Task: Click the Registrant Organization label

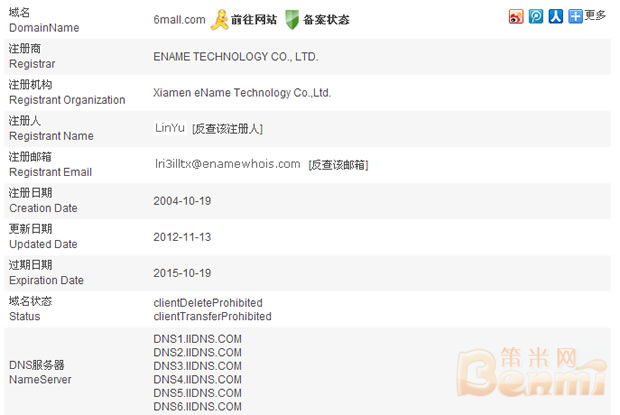Action: point(67,100)
